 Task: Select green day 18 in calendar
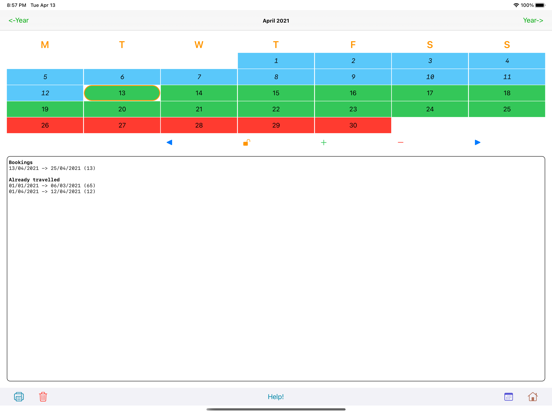tap(507, 93)
